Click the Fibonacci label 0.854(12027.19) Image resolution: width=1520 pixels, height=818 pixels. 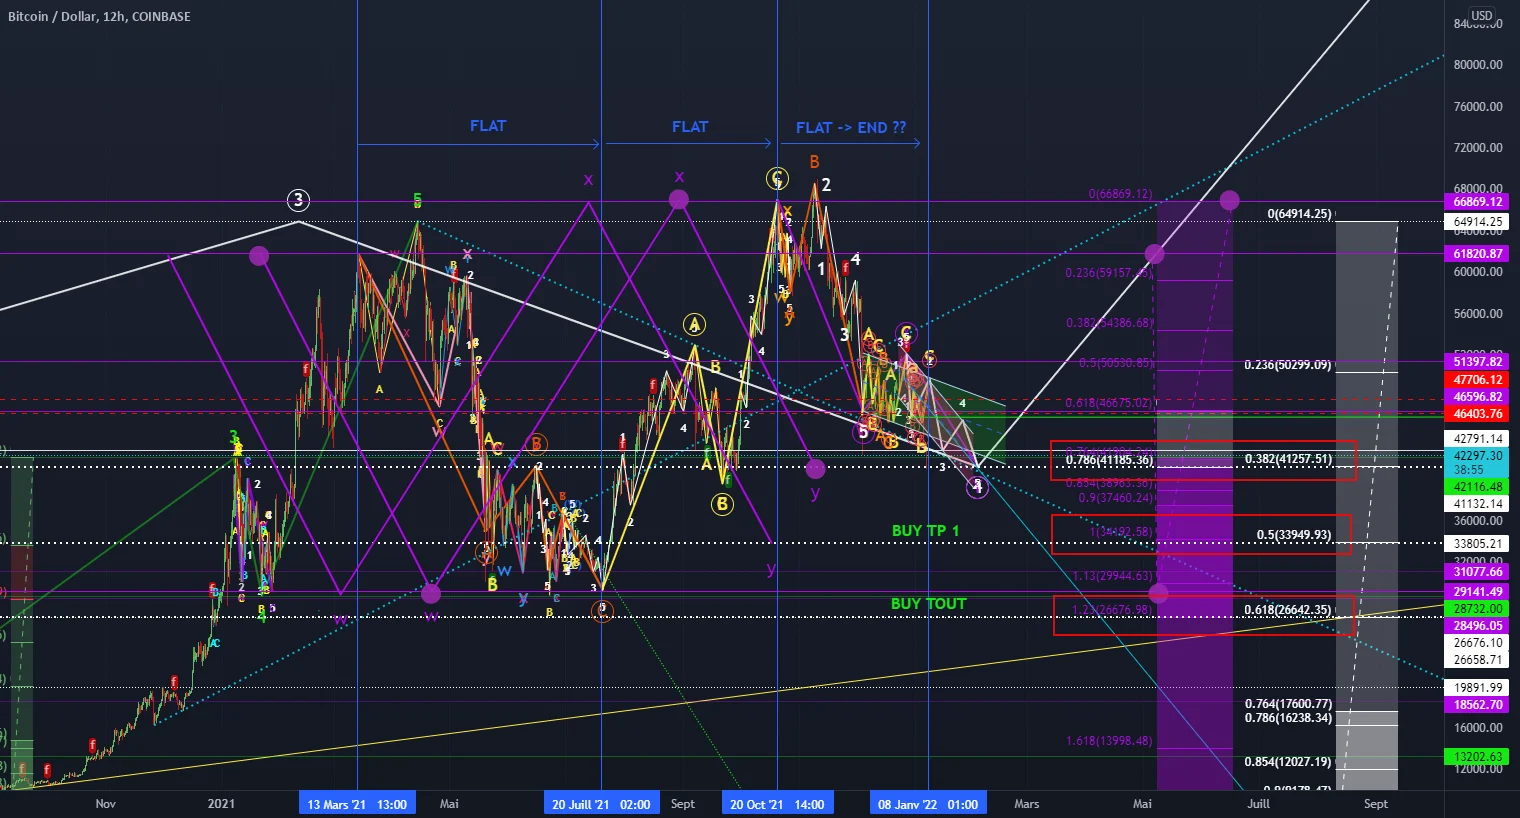[1288, 762]
